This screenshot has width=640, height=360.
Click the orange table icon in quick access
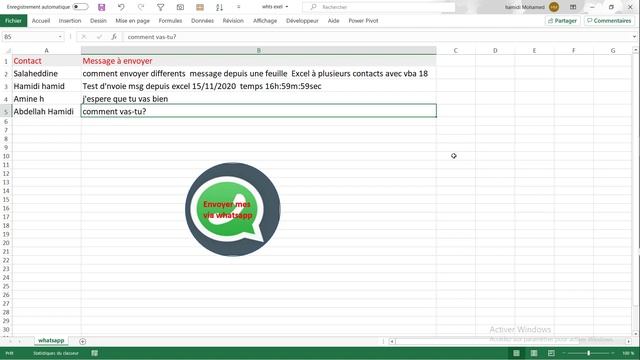pos(200,7)
